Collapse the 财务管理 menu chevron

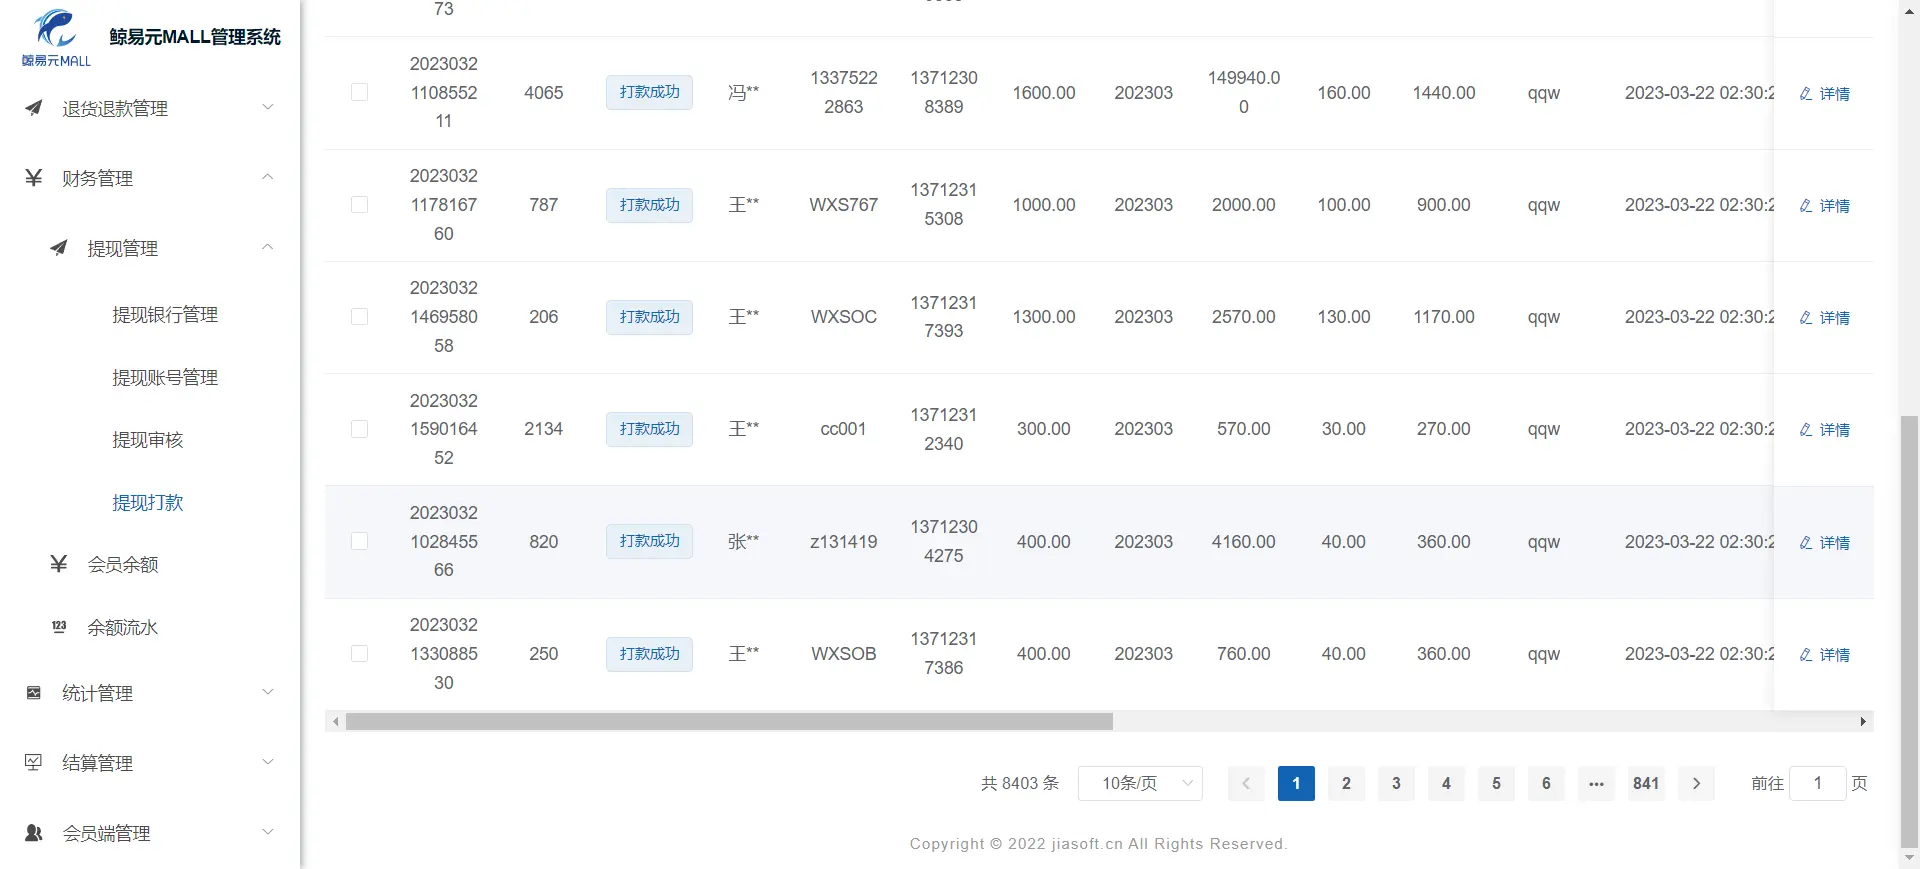(267, 177)
